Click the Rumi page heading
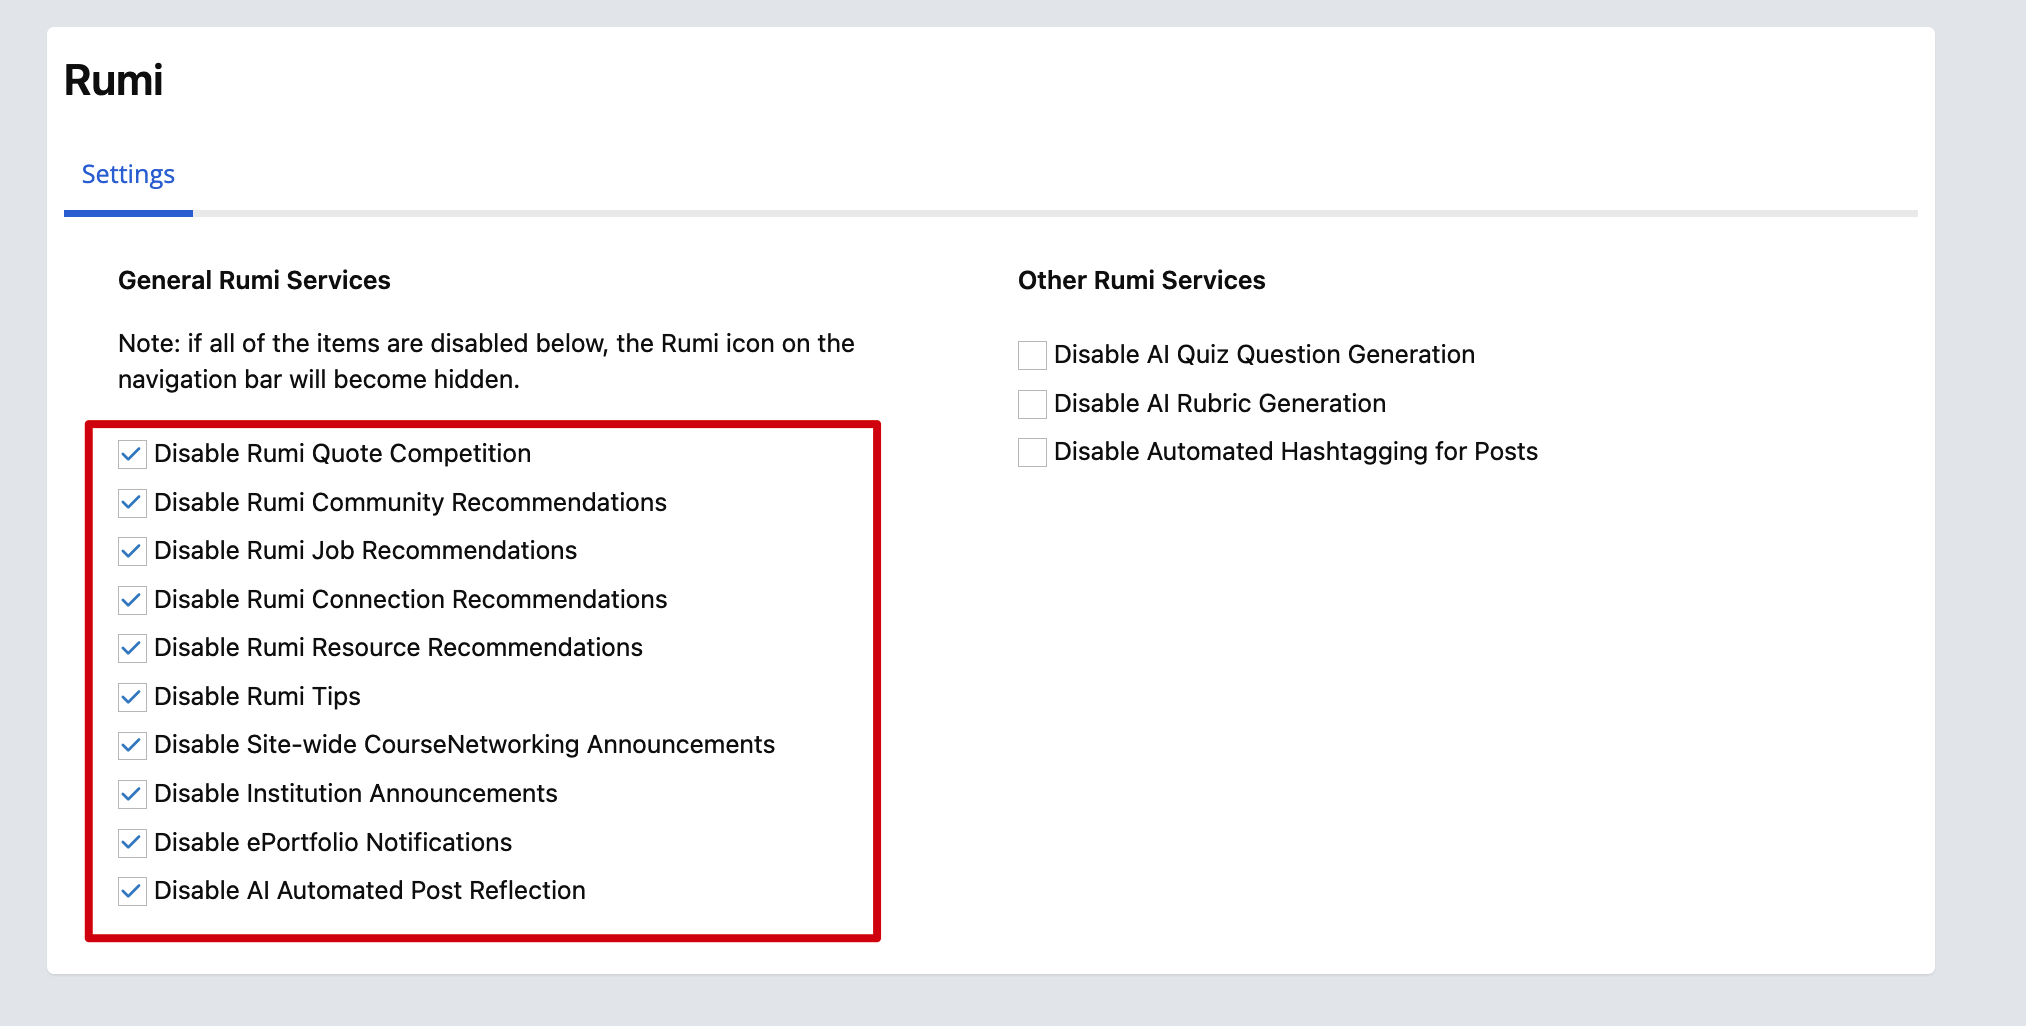 [x=114, y=80]
